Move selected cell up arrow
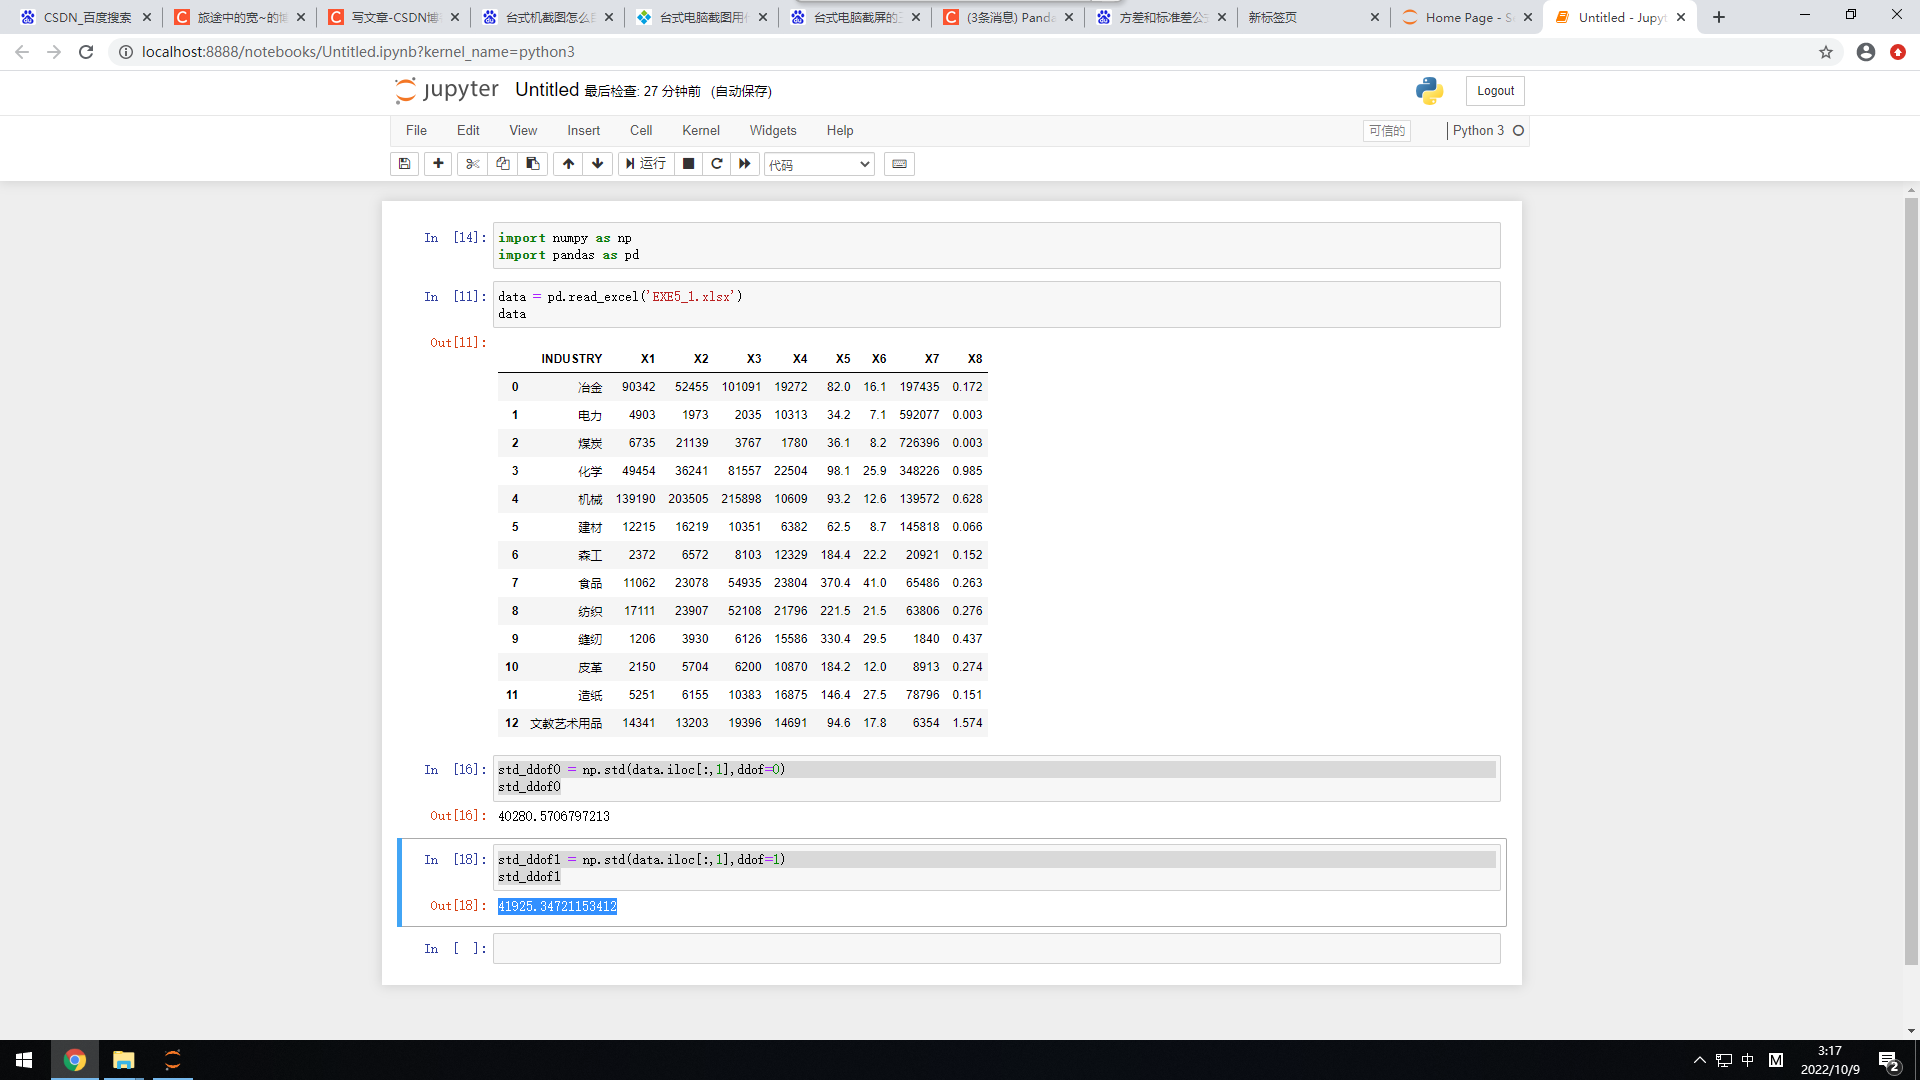The height and width of the screenshot is (1080, 1920). 568,164
